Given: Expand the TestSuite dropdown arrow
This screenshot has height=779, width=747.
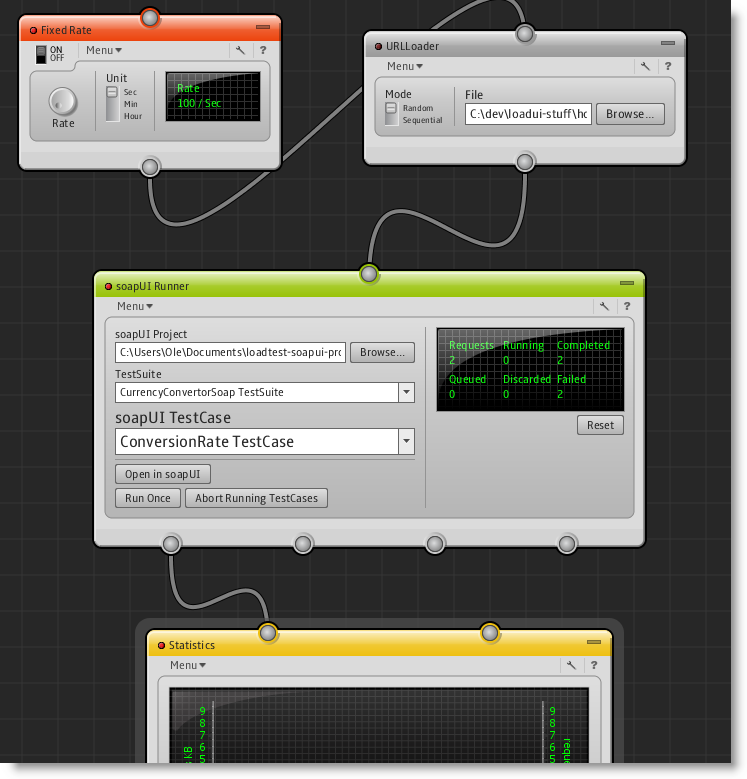Looking at the screenshot, I should pyautogui.click(x=406, y=392).
